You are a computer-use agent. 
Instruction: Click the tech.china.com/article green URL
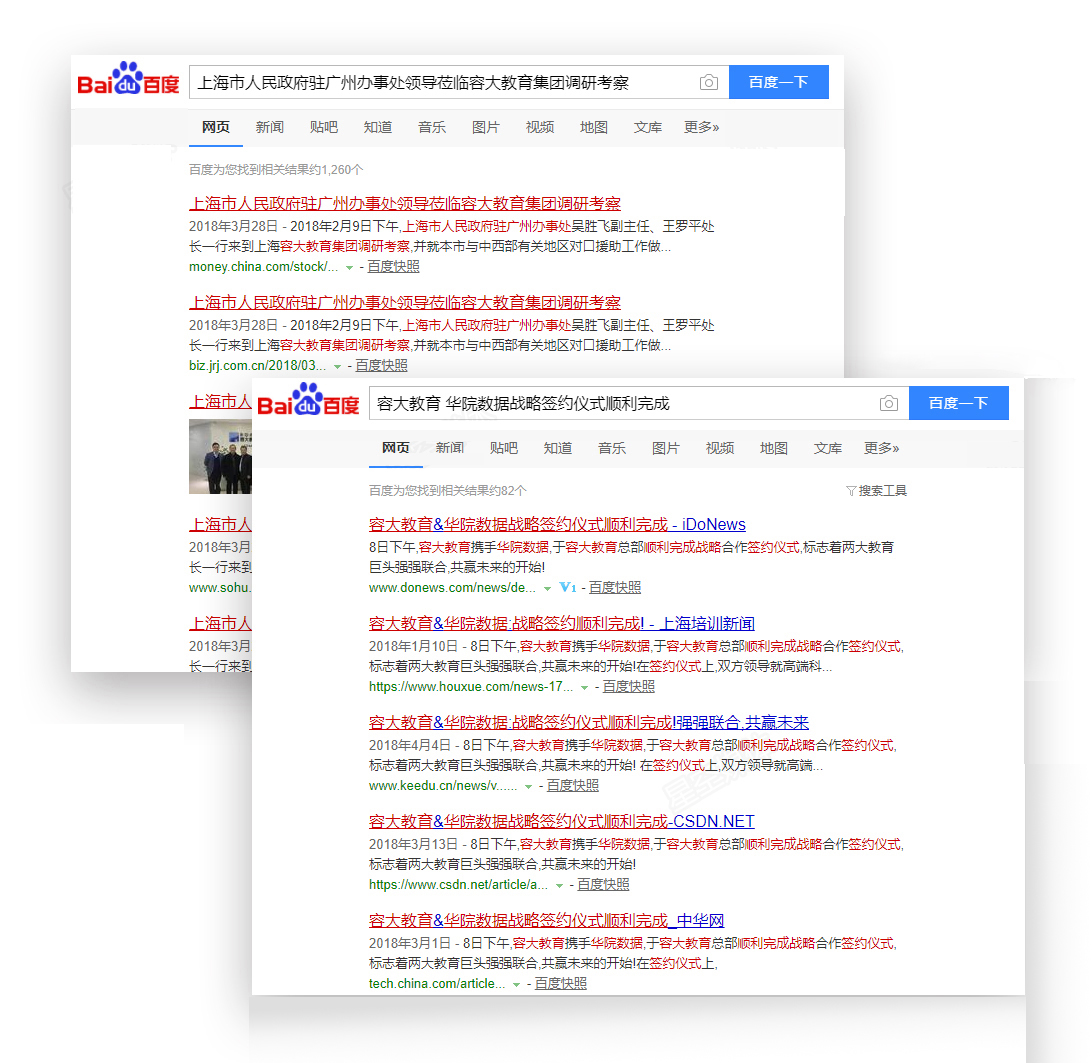point(437,984)
